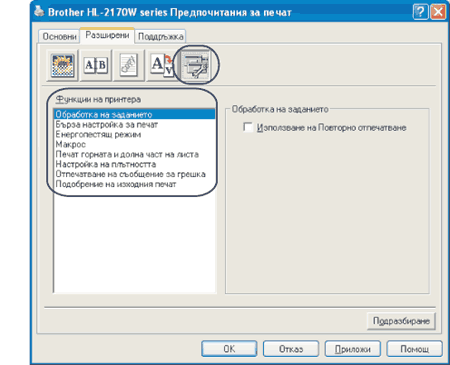Click the question mark help button
Viewport: 450px width, 365px height.
pyautogui.click(x=420, y=12)
